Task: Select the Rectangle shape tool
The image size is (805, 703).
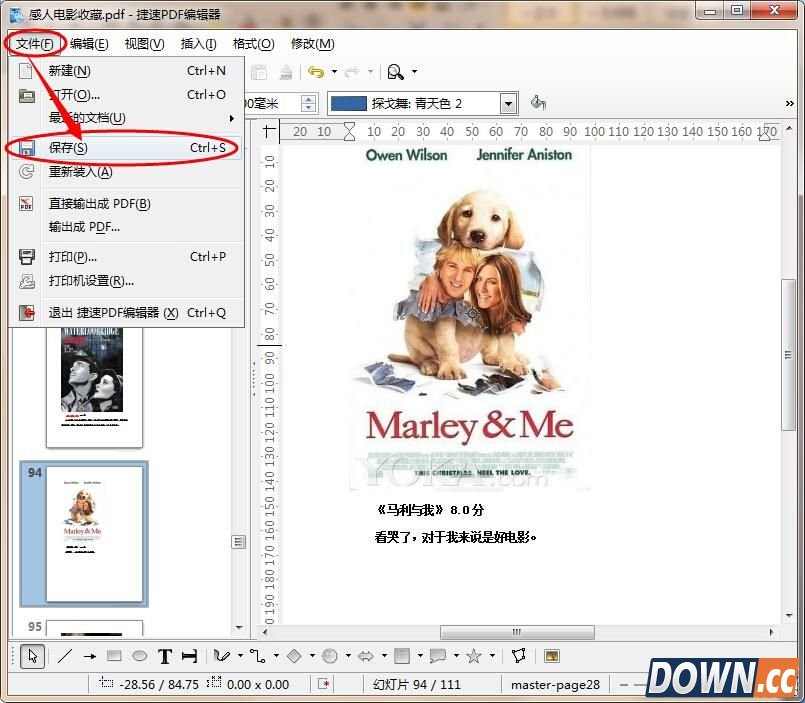Action: point(114,656)
